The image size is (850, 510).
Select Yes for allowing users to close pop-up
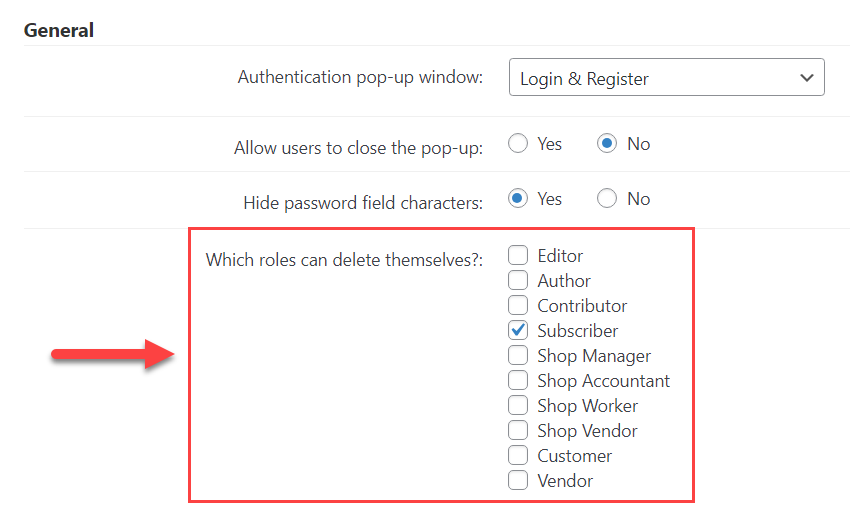[518, 144]
